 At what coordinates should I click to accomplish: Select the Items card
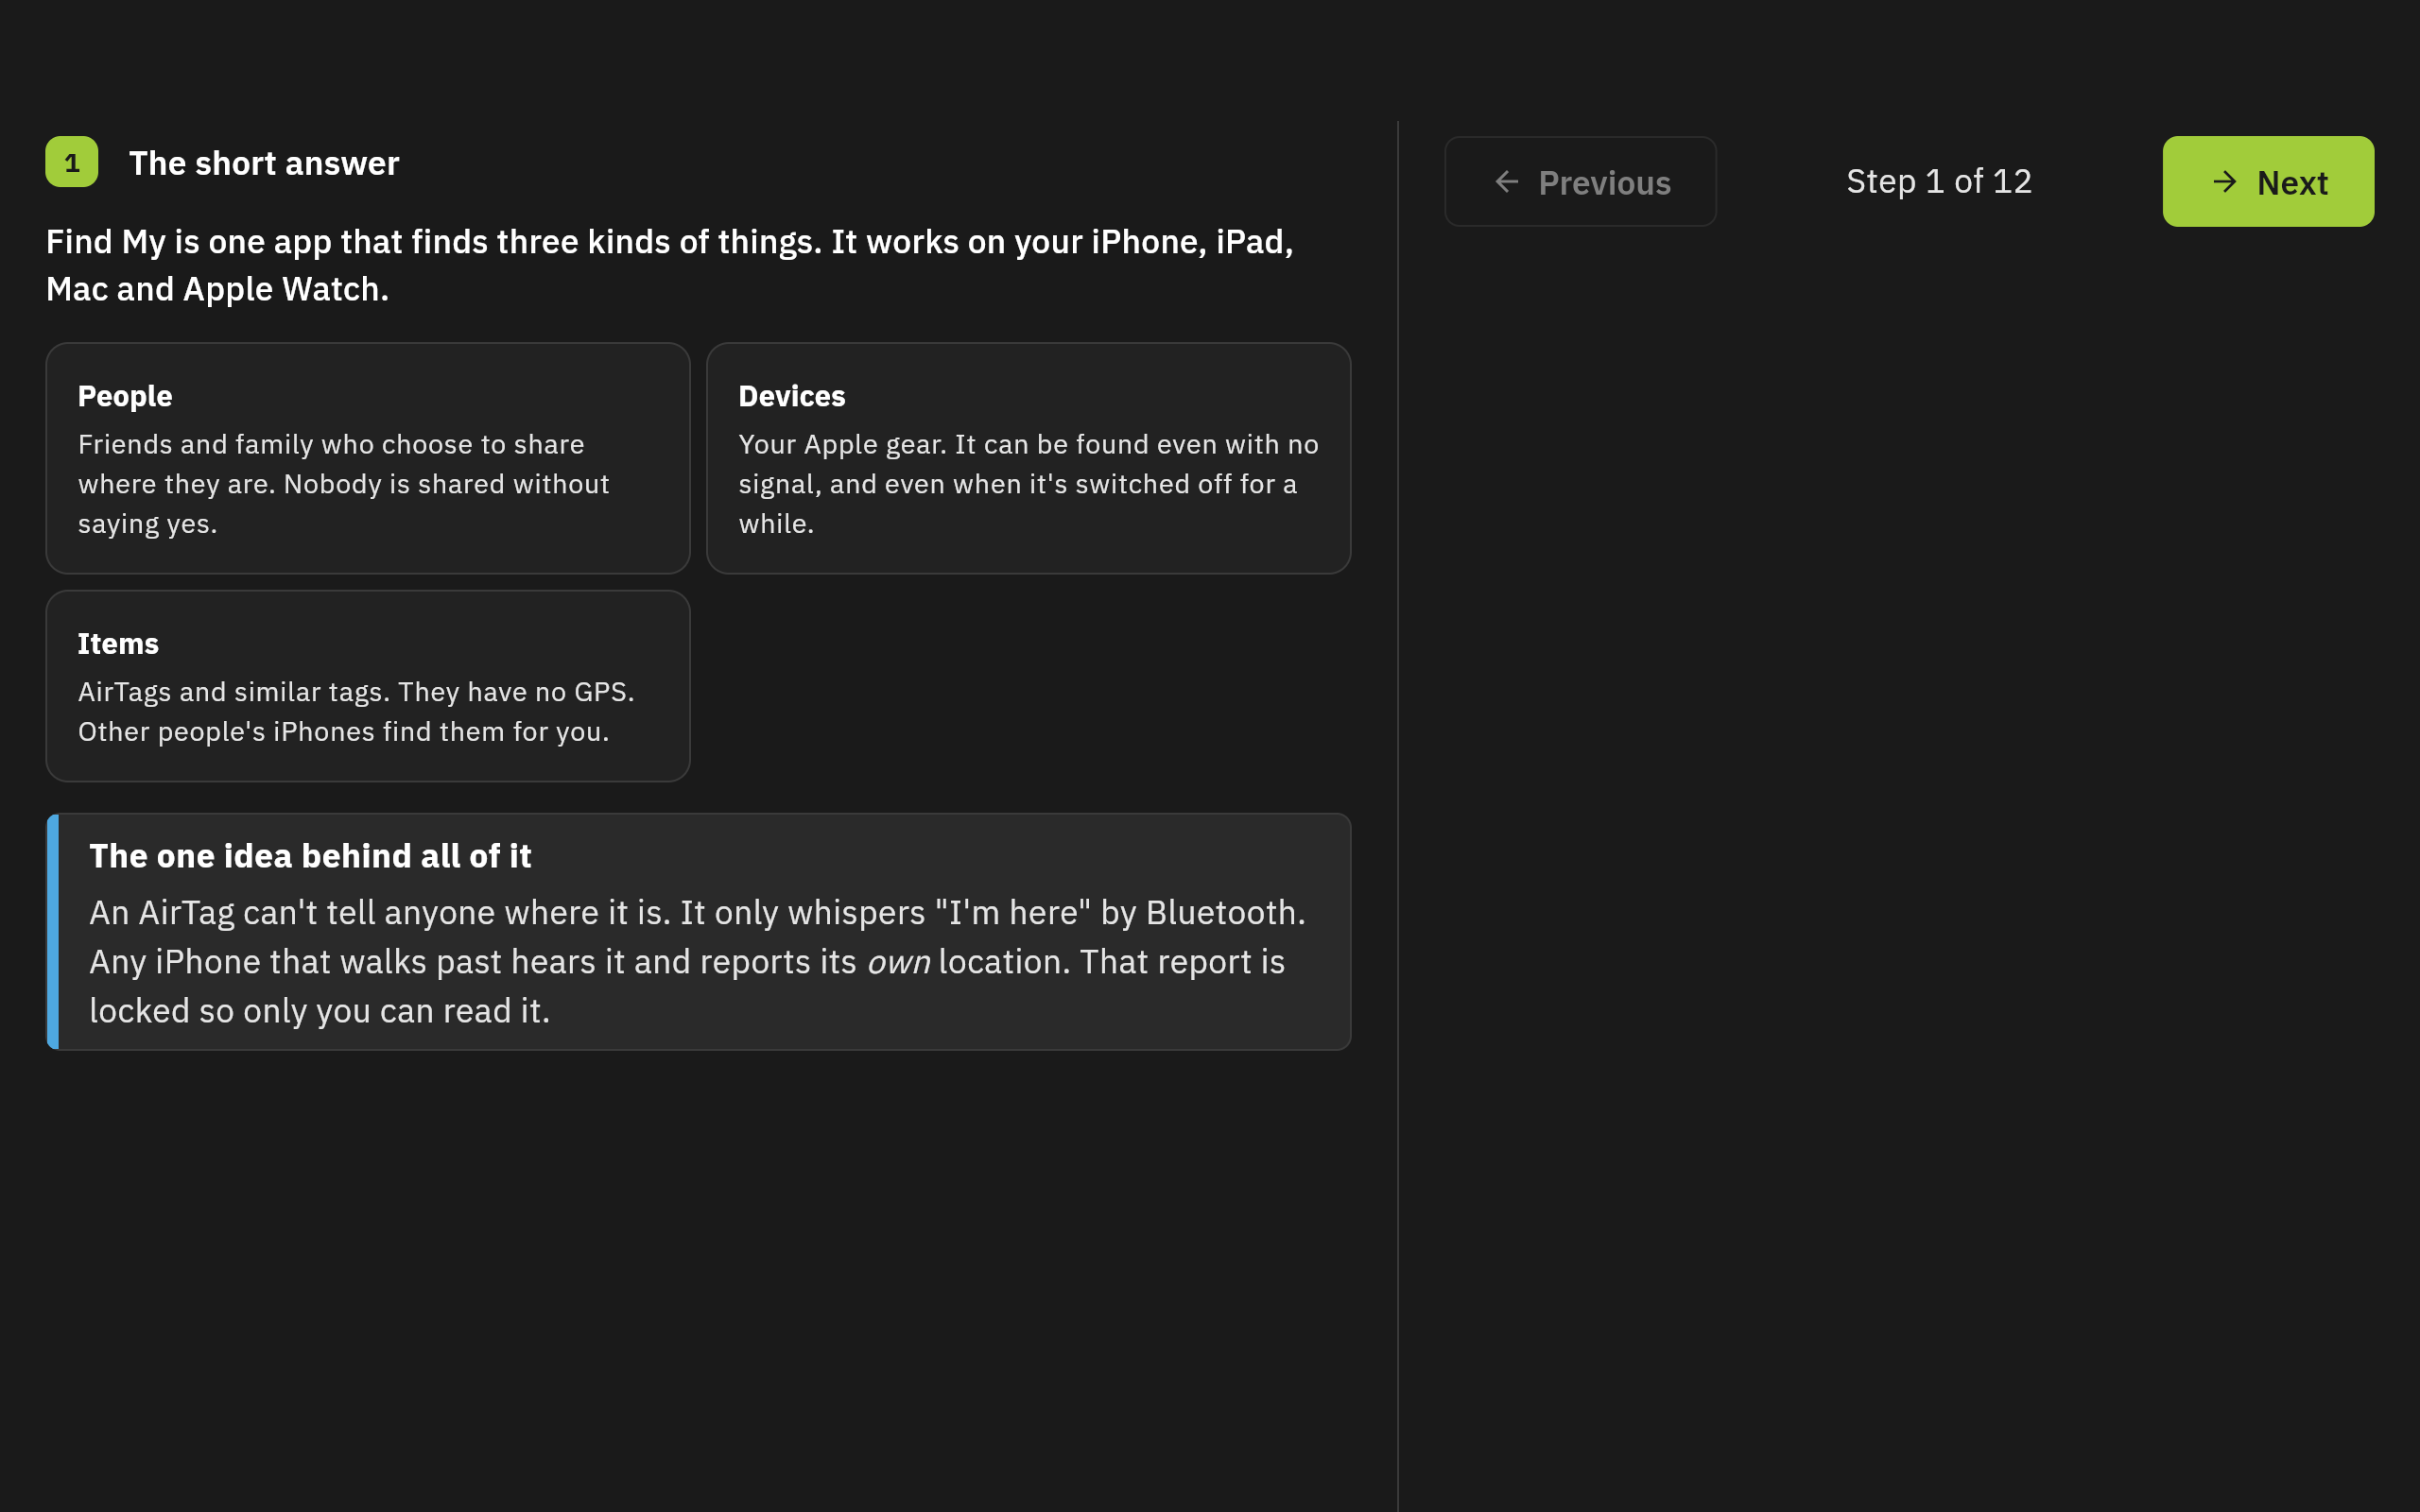(368, 686)
